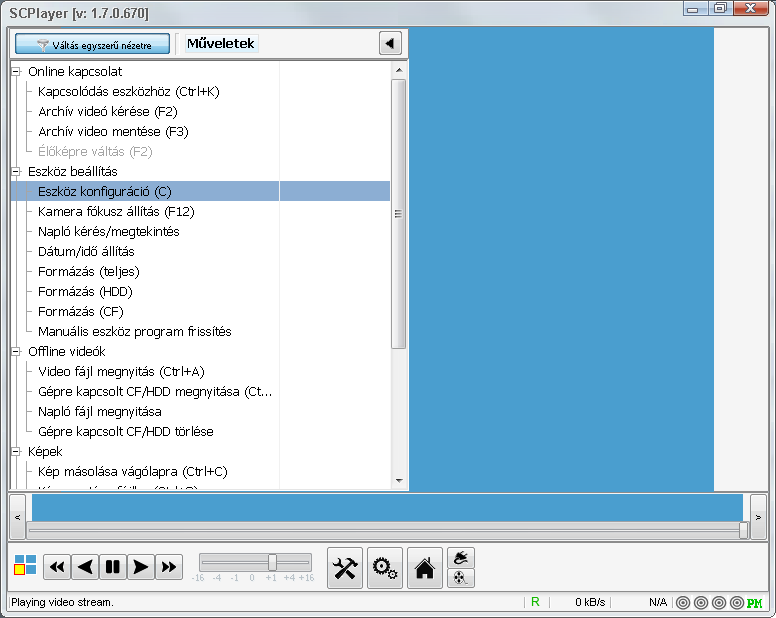The width and height of the screenshot is (776, 618).
Task: Click the green PM status icon
Action: pyautogui.click(x=755, y=603)
